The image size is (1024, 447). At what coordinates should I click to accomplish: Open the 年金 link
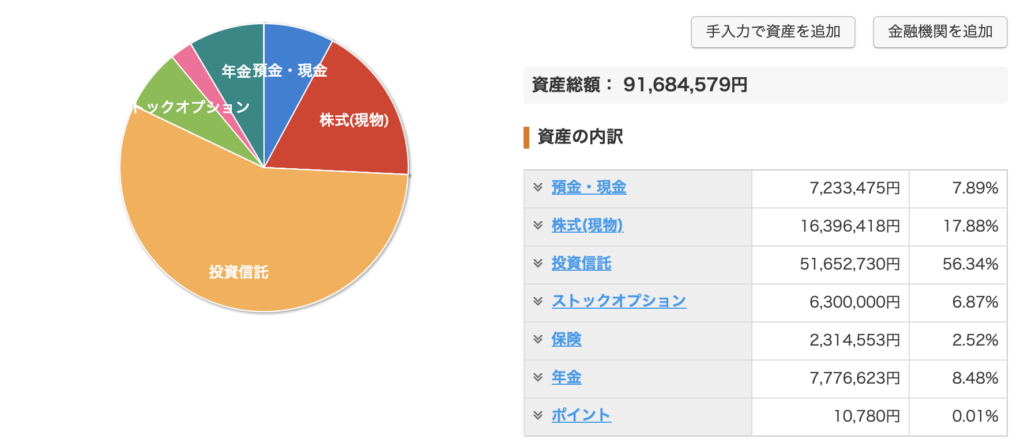pos(566,377)
